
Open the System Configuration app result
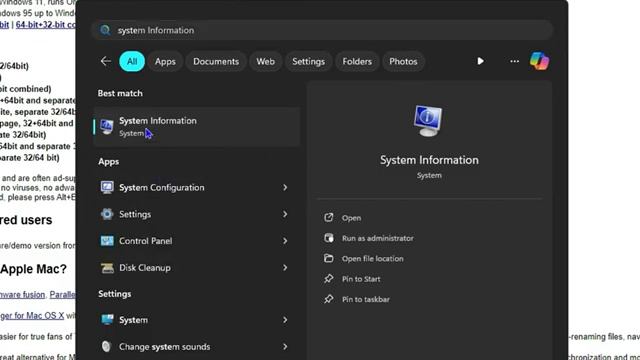[x=197, y=187]
